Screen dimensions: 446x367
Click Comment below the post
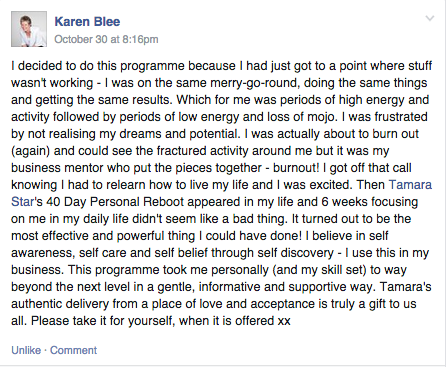(73, 350)
